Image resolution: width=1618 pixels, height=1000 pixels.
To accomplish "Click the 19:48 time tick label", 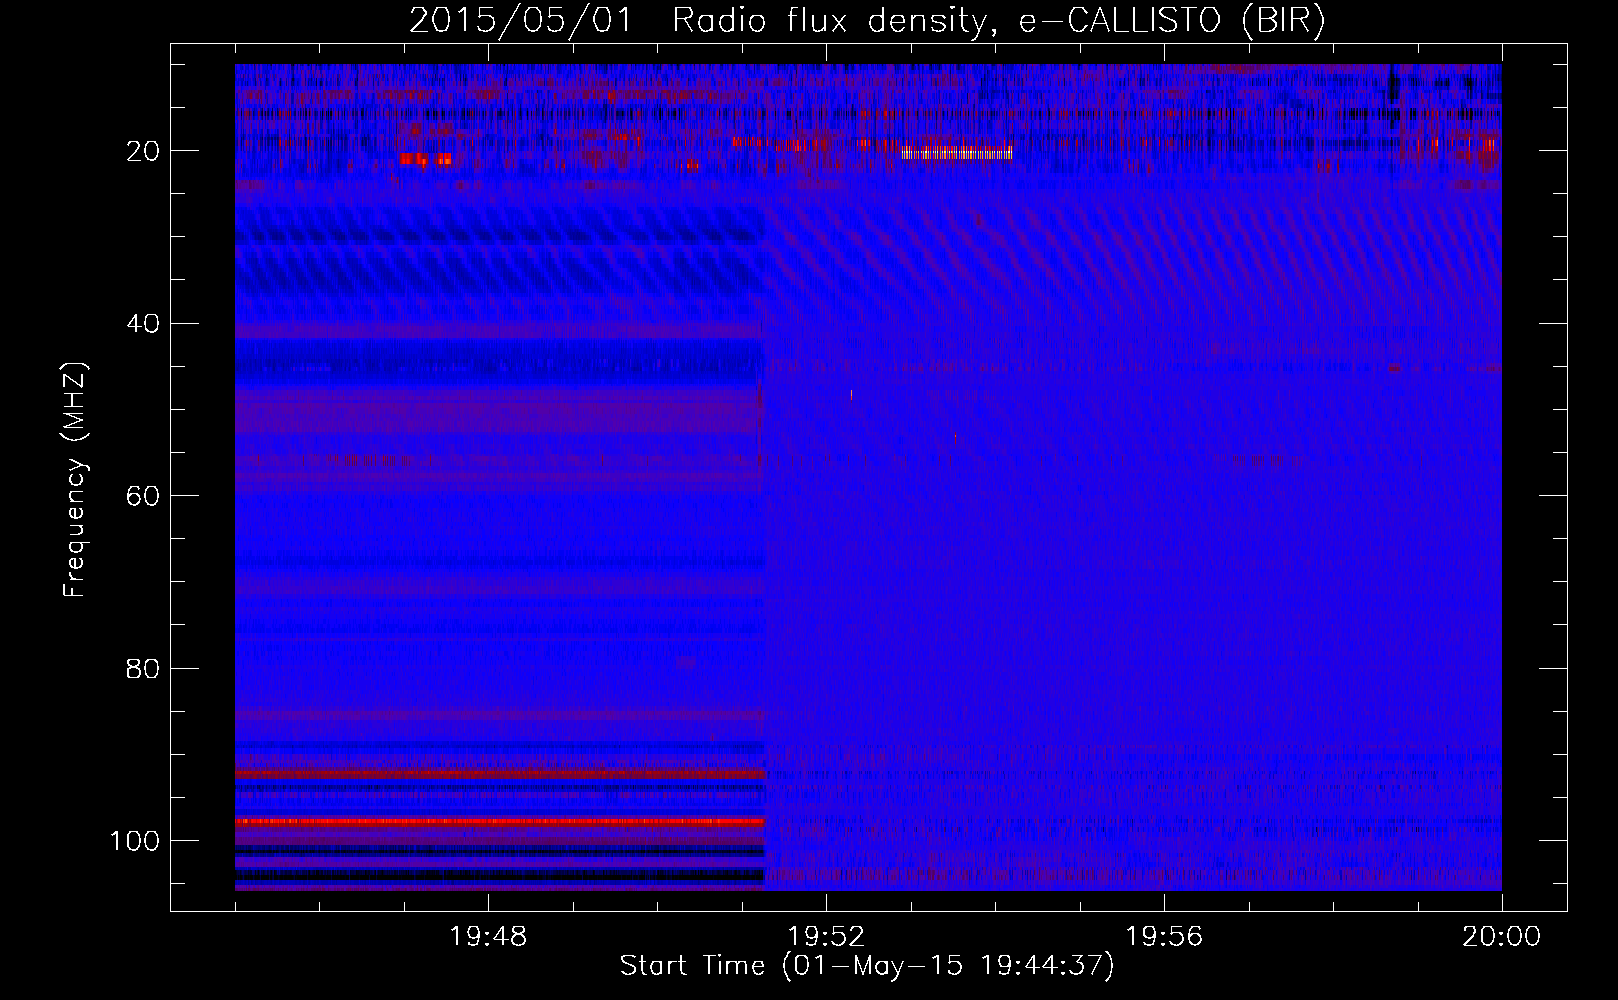I will 488,937.
